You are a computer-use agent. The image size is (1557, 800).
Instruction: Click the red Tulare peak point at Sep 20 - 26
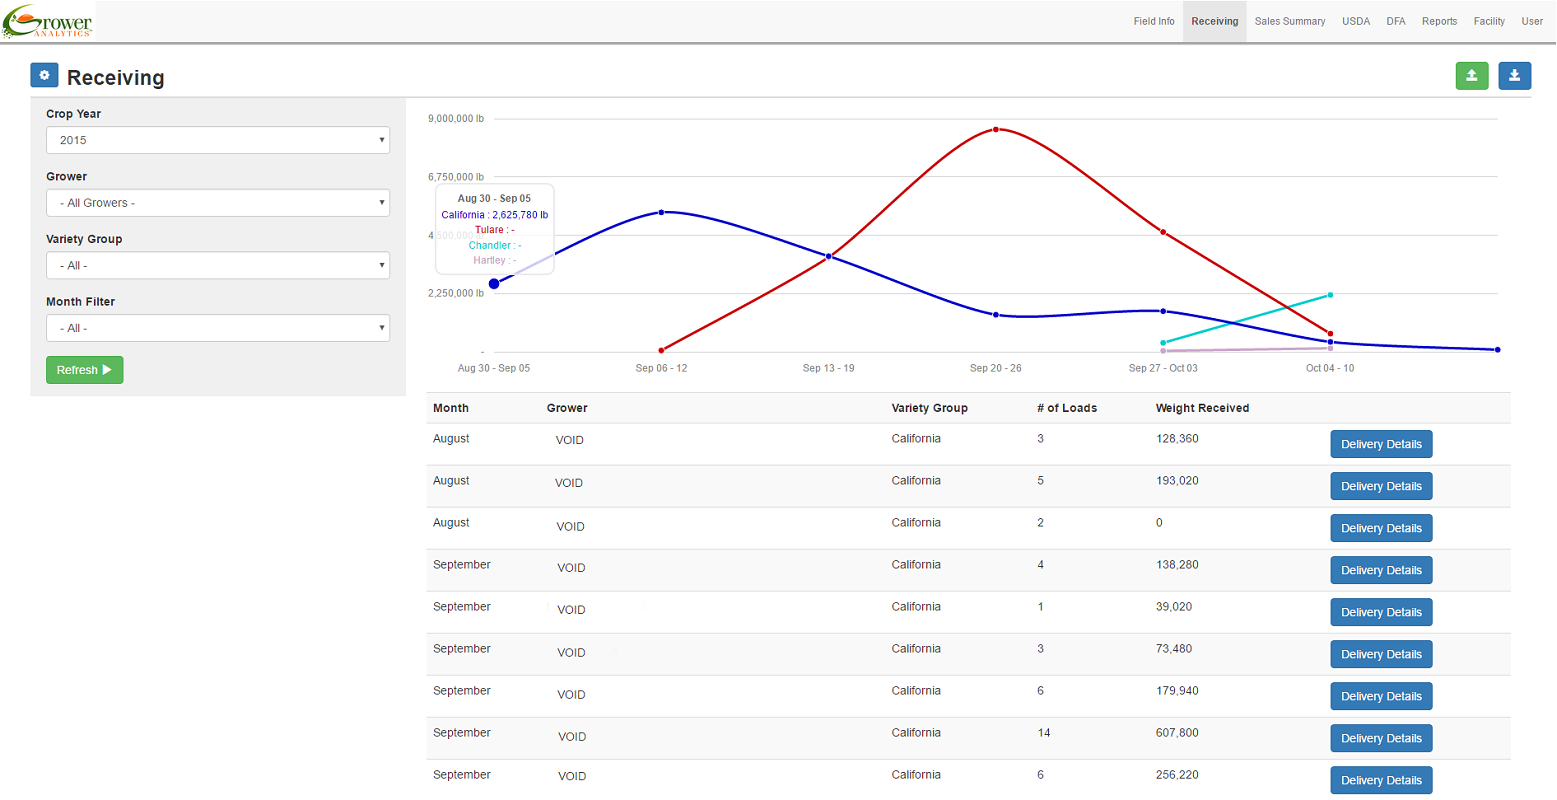click(x=996, y=130)
